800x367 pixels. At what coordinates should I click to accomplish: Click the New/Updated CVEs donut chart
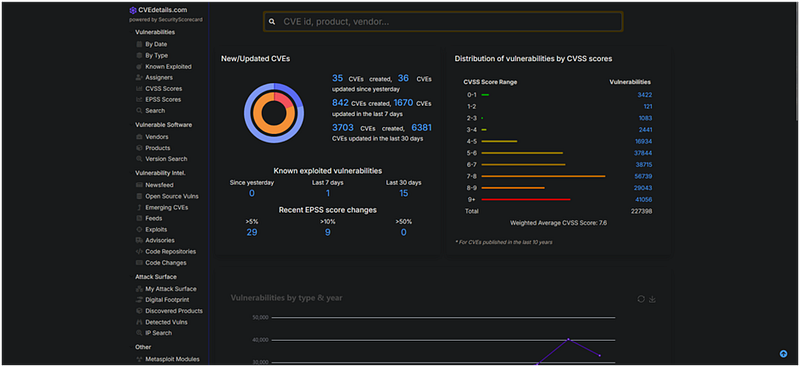coord(274,113)
